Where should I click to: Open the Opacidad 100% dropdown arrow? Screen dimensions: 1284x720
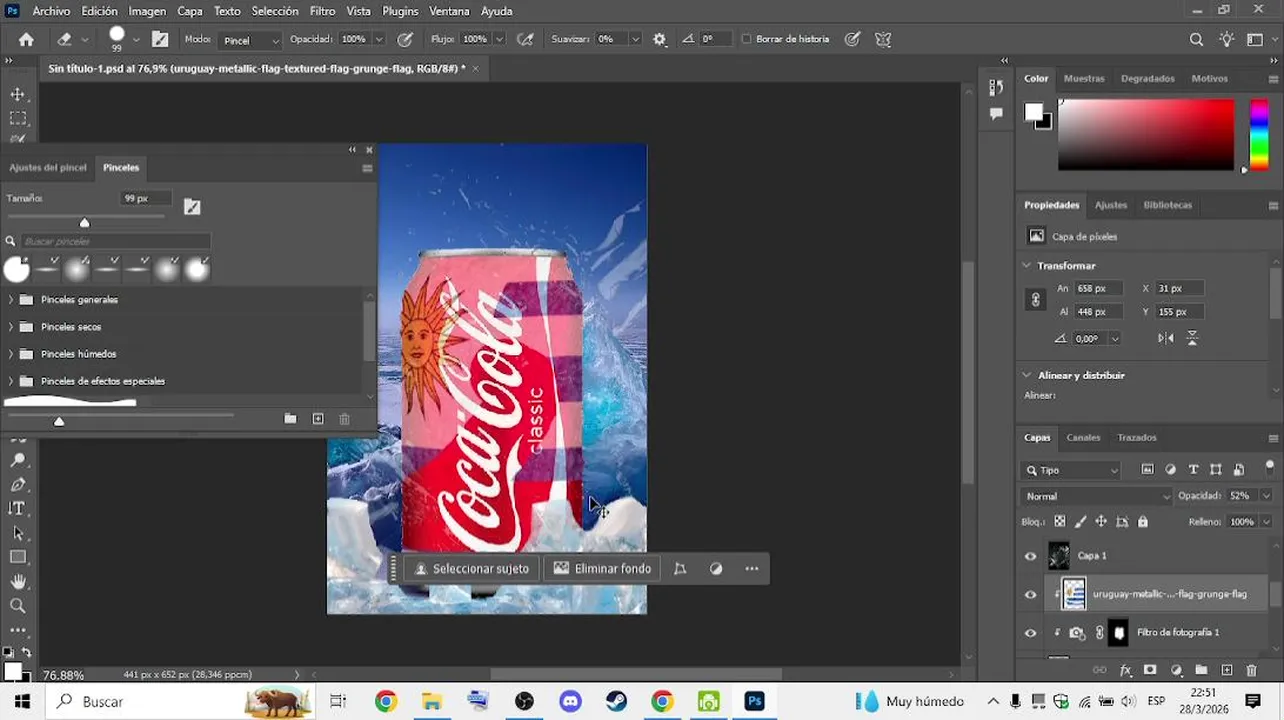(x=378, y=39)
